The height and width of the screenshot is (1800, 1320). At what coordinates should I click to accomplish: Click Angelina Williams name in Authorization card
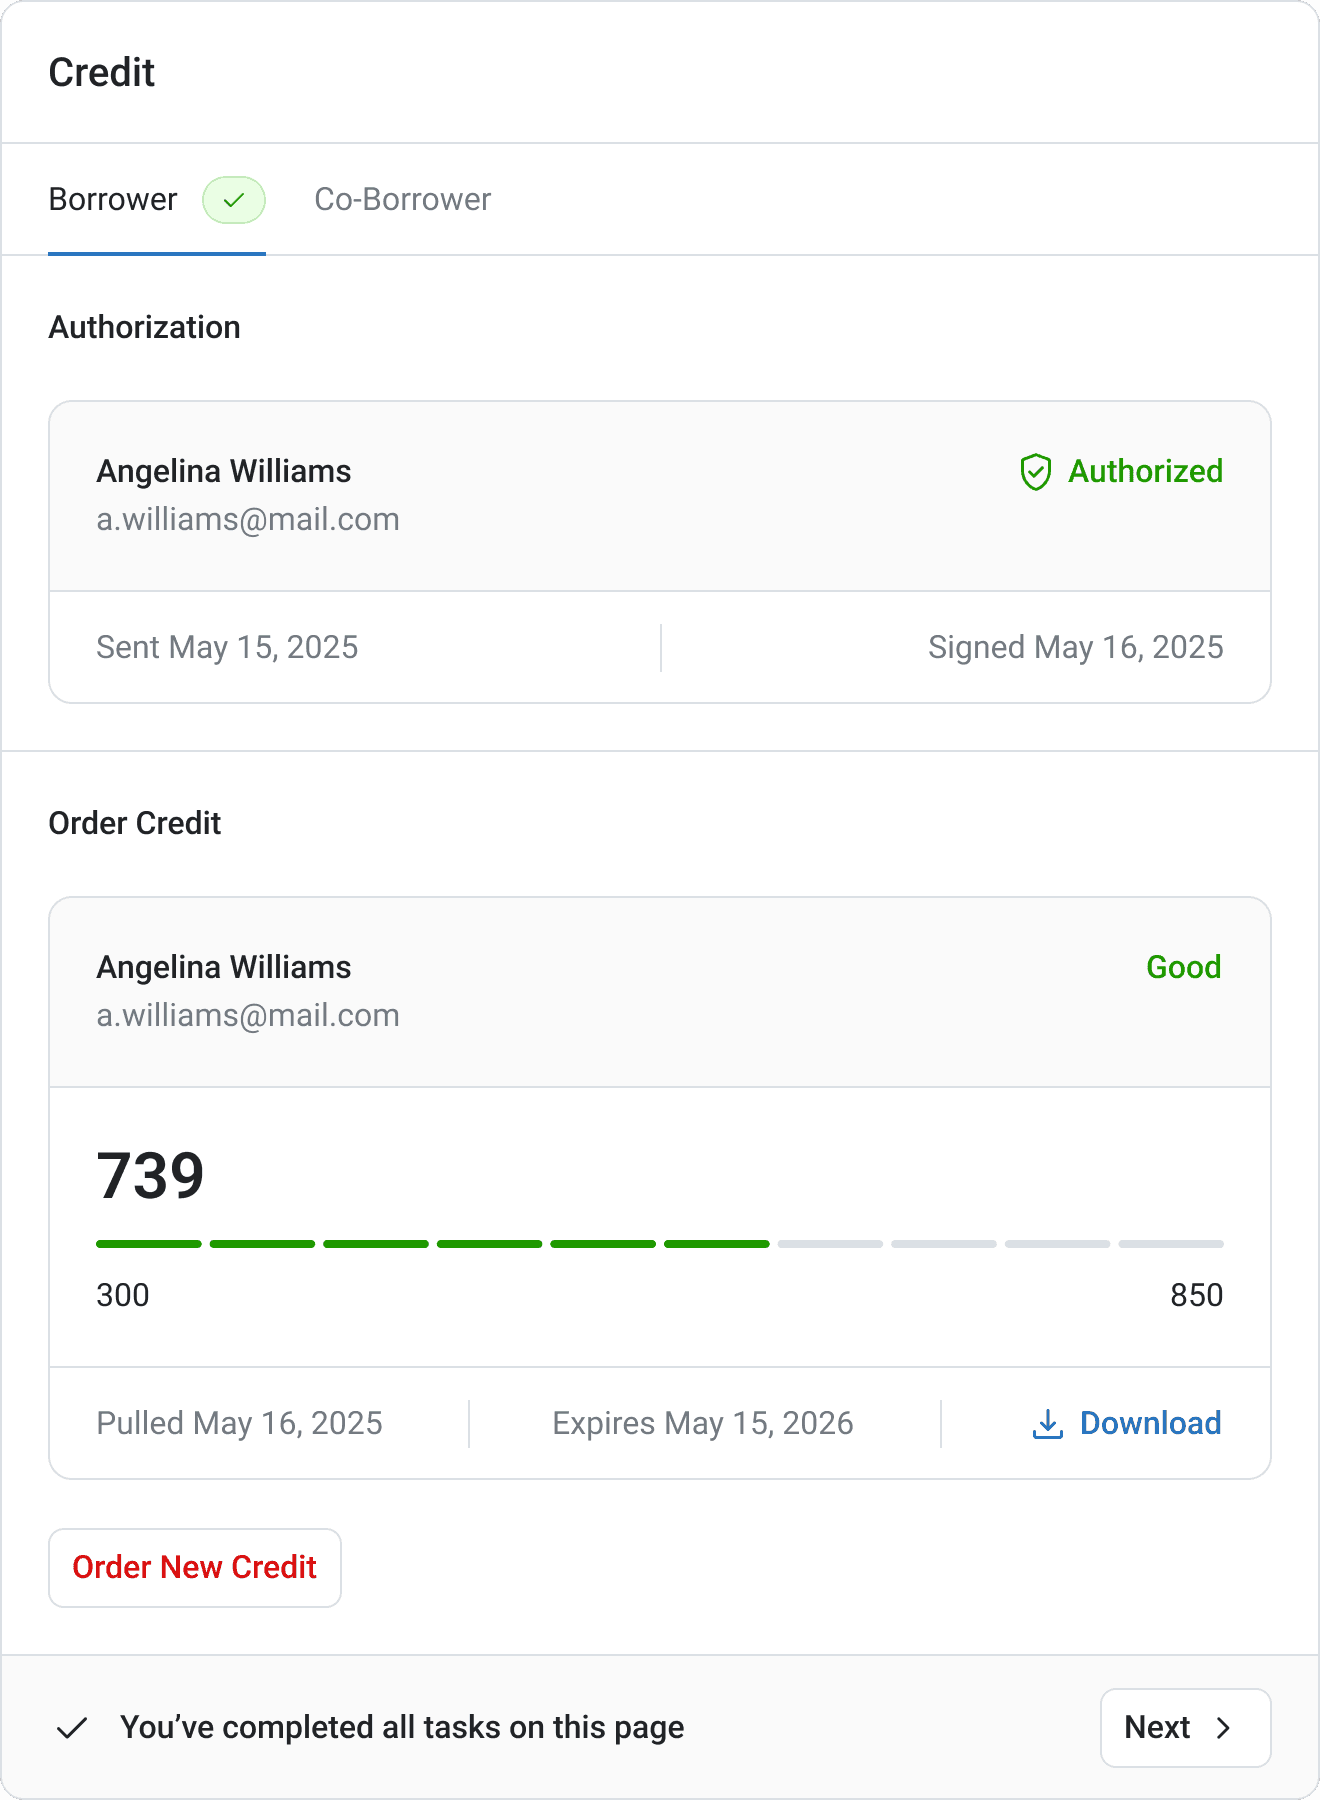coord(224,471)
